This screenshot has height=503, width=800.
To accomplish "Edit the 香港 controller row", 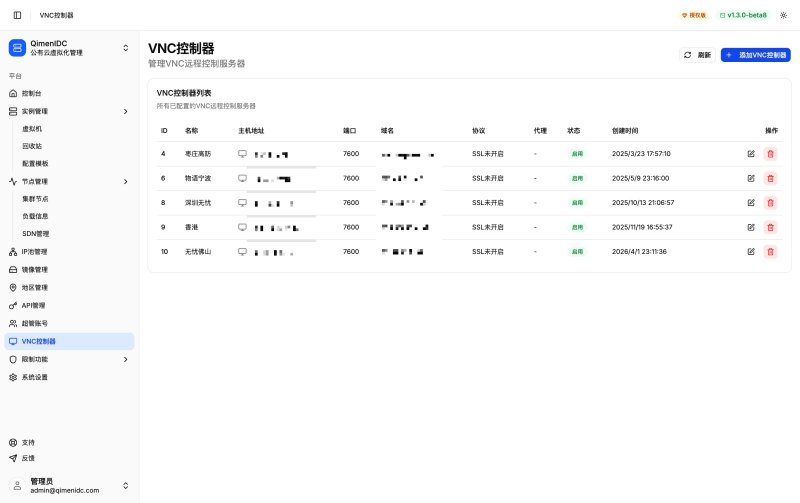I will point(751,227).
